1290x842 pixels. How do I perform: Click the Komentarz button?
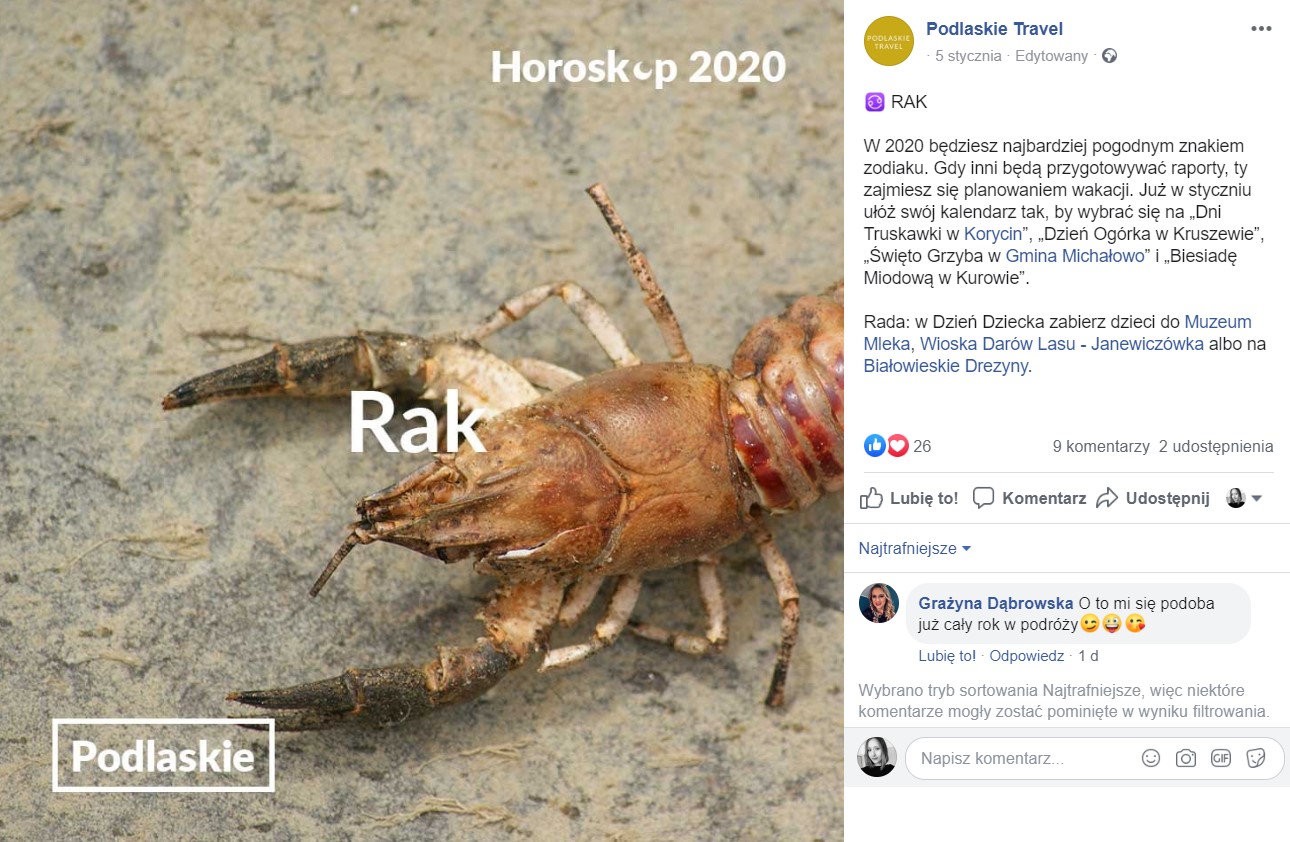1029,498
